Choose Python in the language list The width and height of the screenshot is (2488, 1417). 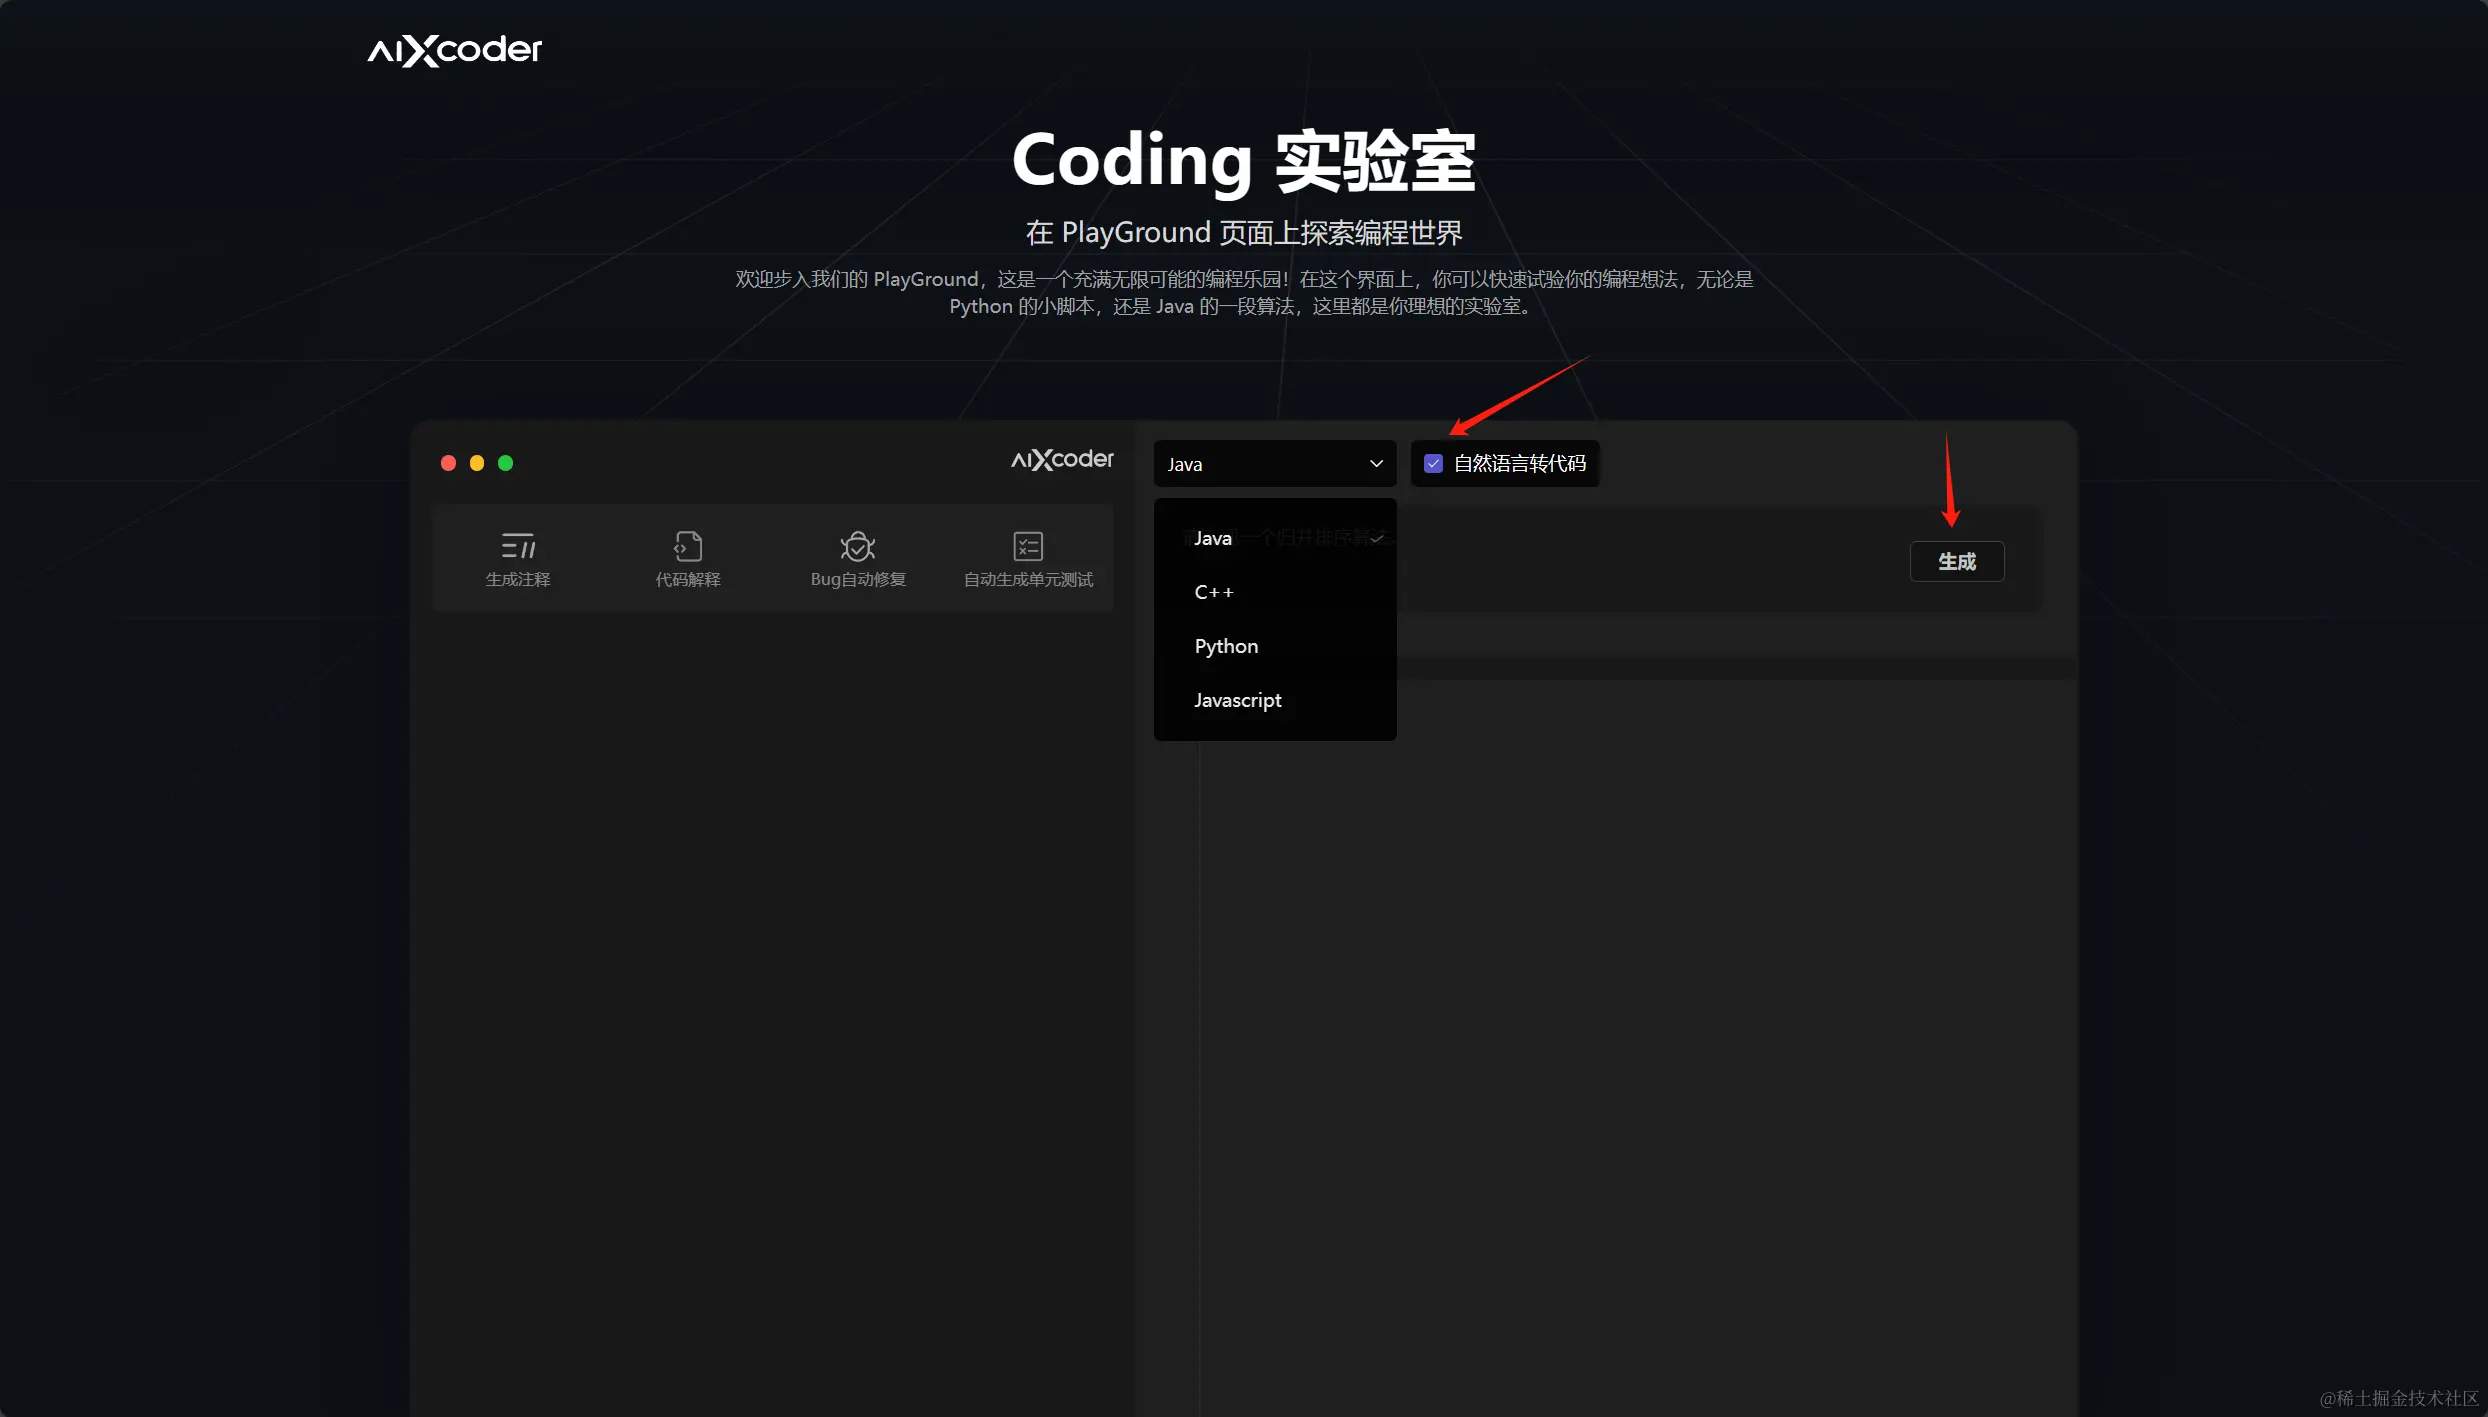(x=1275, y=646)
